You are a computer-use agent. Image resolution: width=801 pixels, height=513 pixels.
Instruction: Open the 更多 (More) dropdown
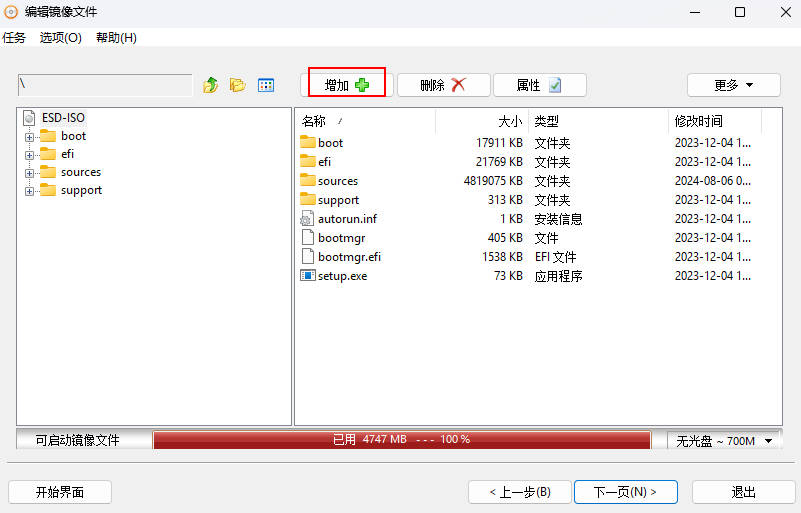point(733,85)
